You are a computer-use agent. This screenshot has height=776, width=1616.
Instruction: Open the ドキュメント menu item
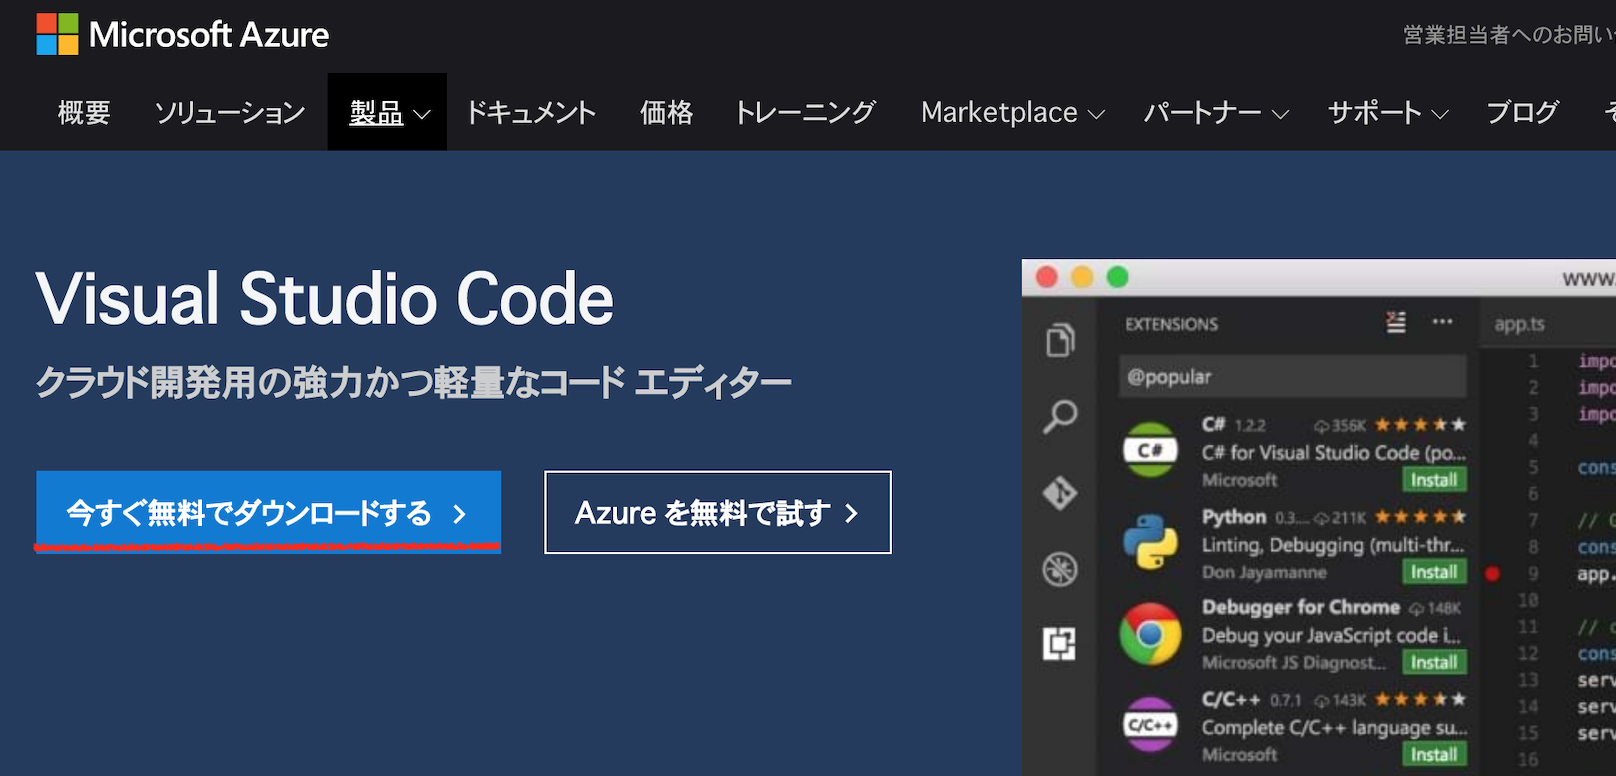531,113
